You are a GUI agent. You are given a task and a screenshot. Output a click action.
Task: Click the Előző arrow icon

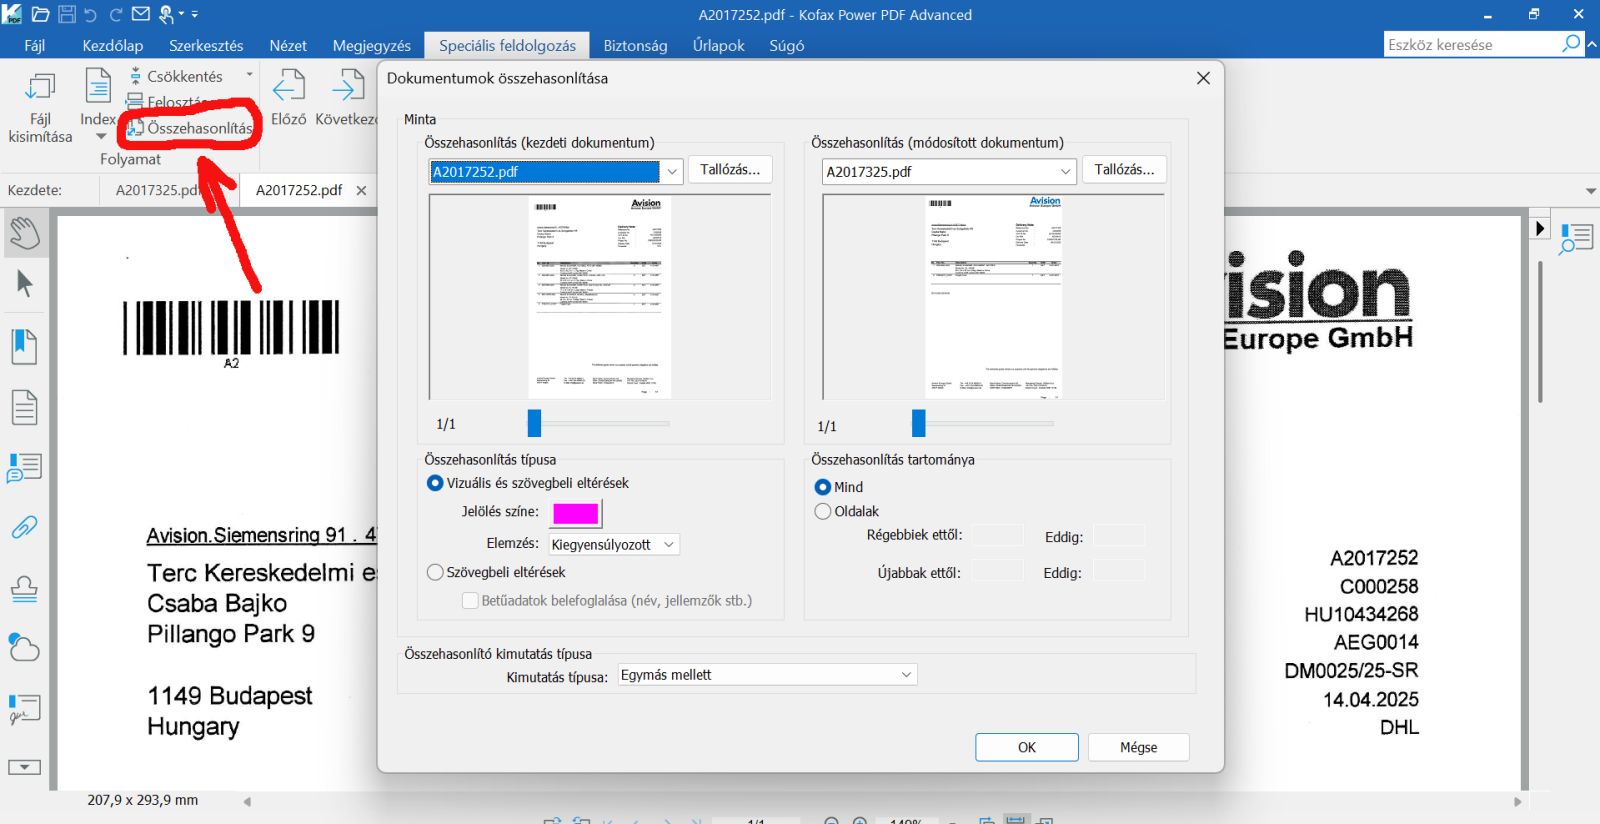pyautogui.click(x=289, y=88)
